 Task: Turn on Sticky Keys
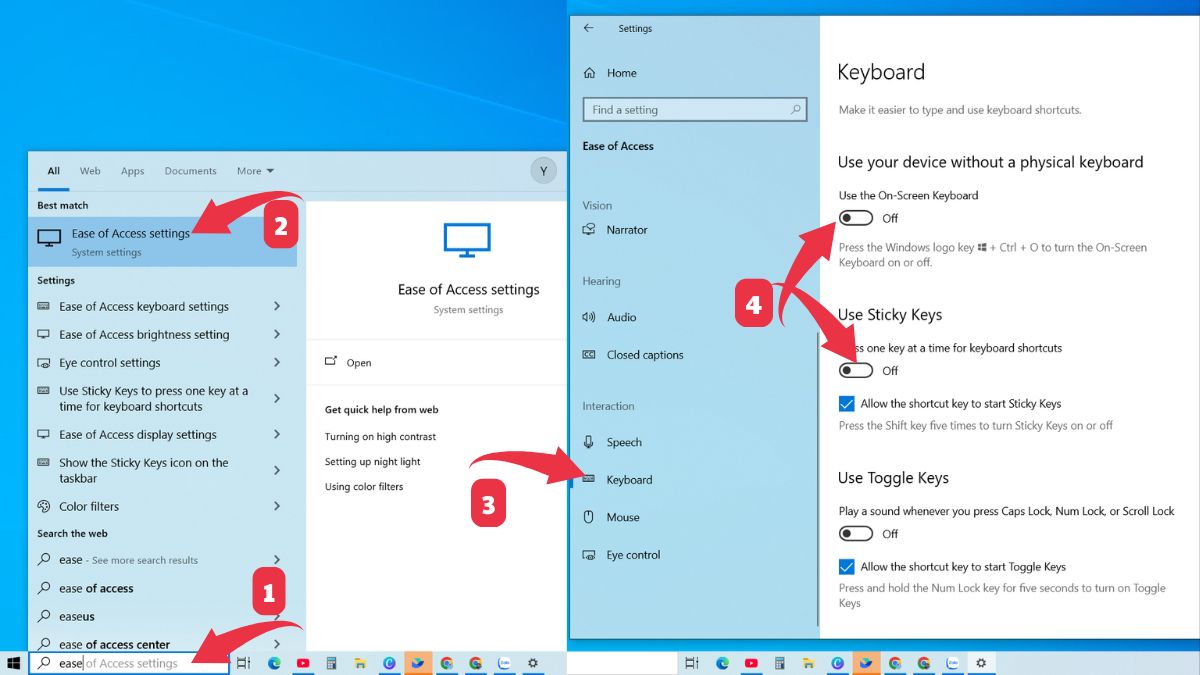856,370
